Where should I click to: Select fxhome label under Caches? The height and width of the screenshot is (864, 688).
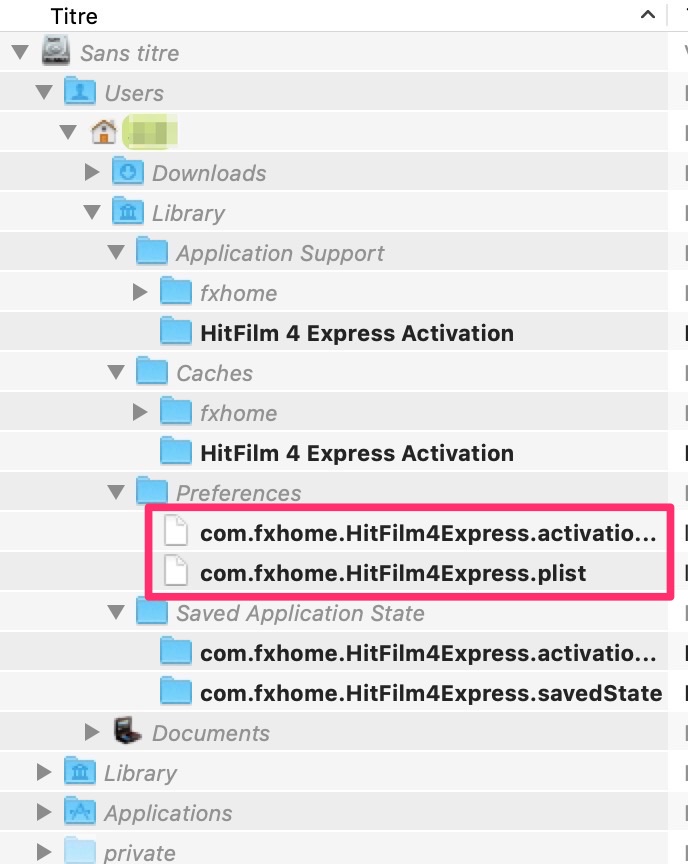click(239, 413)
